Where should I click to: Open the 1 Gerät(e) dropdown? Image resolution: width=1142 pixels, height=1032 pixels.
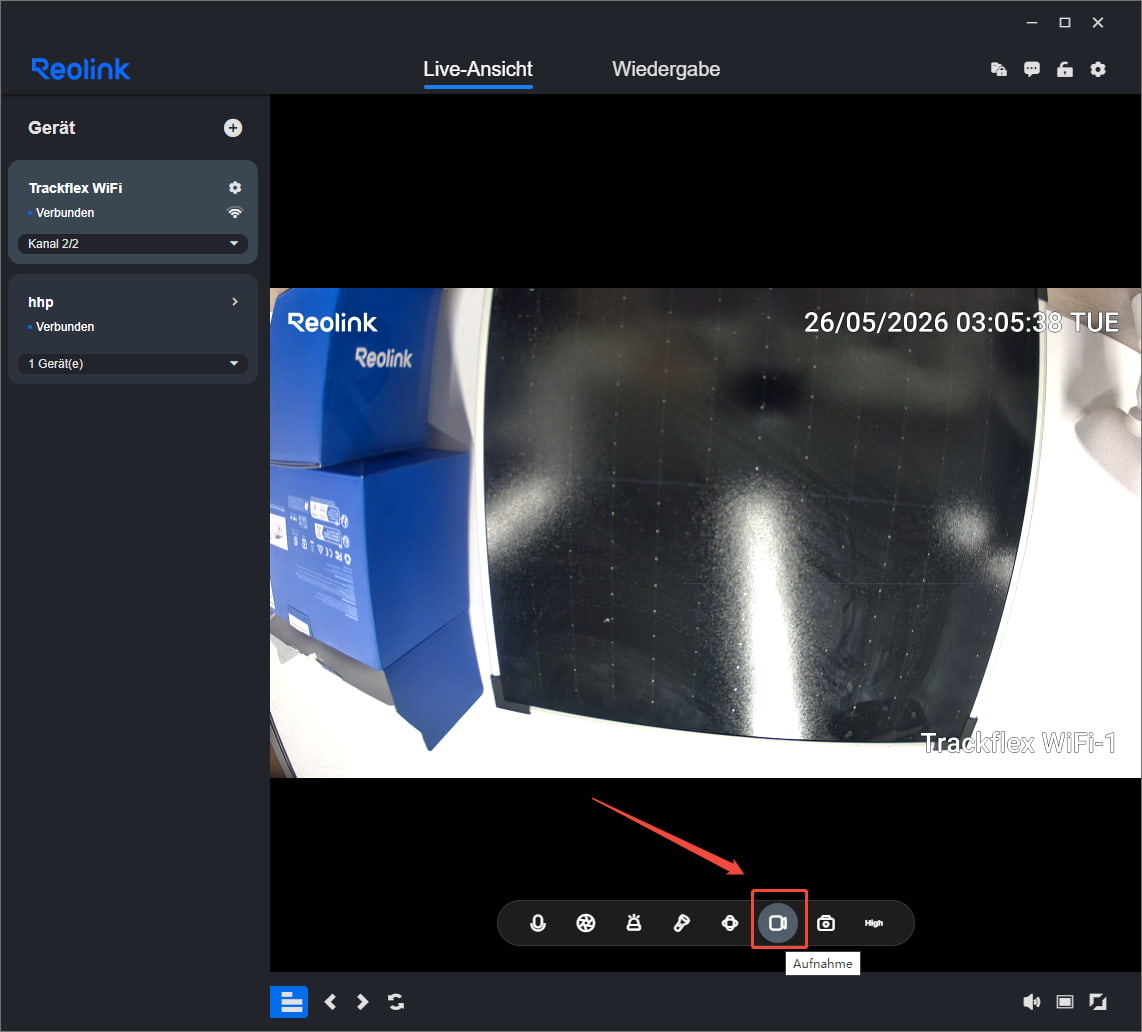pyautogui.click(x=133, y=363)
